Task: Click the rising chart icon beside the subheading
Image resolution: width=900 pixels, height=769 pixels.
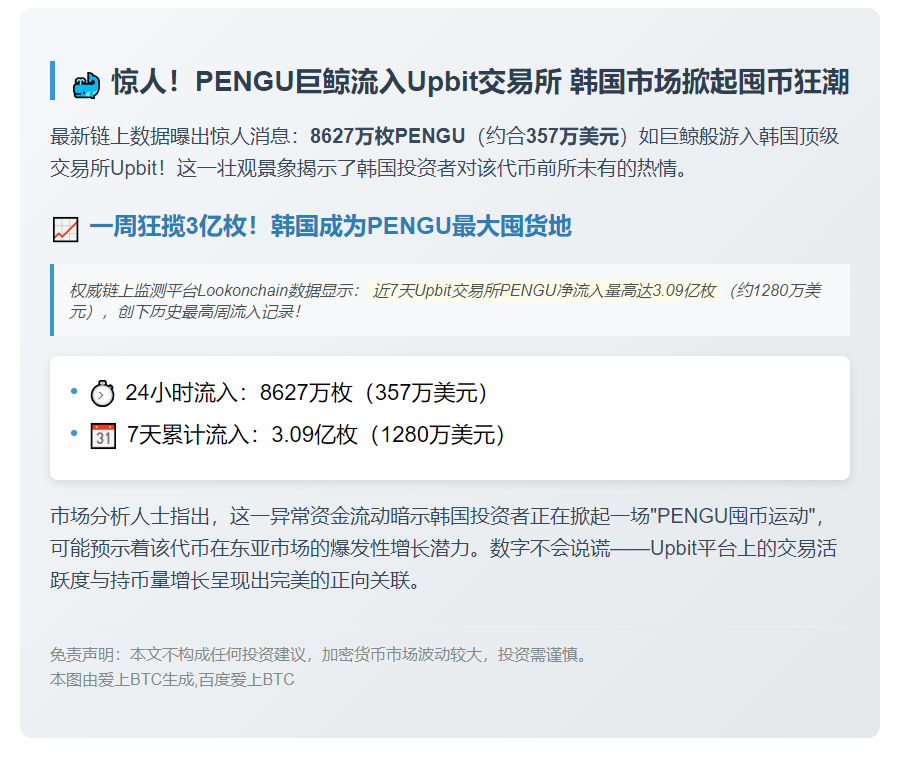Action: coord(65,229)
